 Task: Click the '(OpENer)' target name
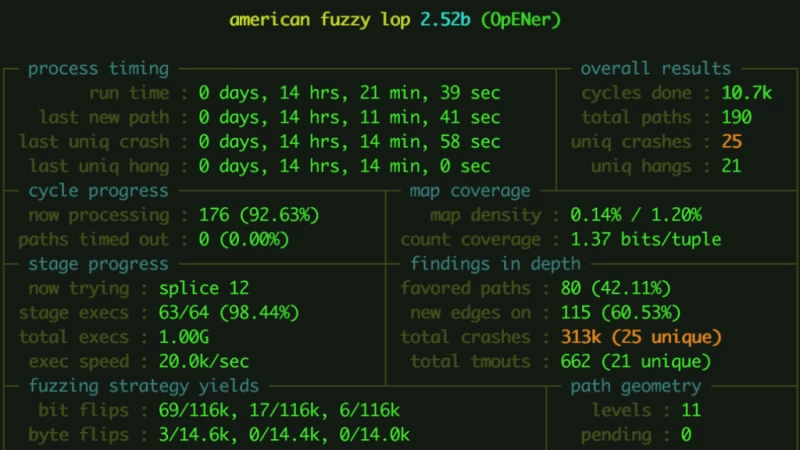point(521,20)
